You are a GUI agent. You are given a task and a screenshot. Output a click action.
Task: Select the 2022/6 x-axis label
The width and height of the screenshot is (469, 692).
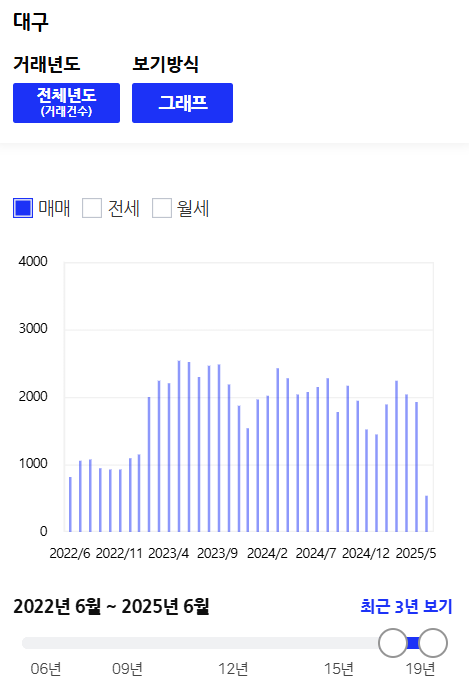pyautogui.click(x=70, y=553)
